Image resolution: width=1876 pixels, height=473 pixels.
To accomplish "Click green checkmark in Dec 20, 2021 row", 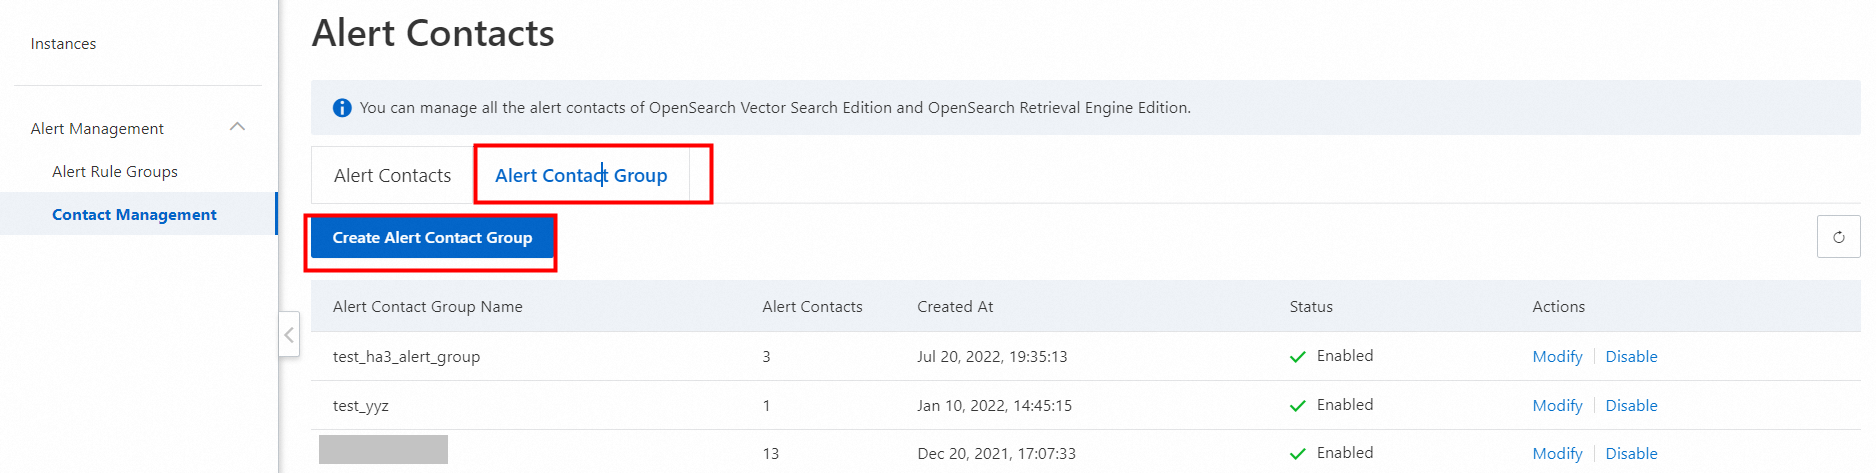I will coord(1298,454).
